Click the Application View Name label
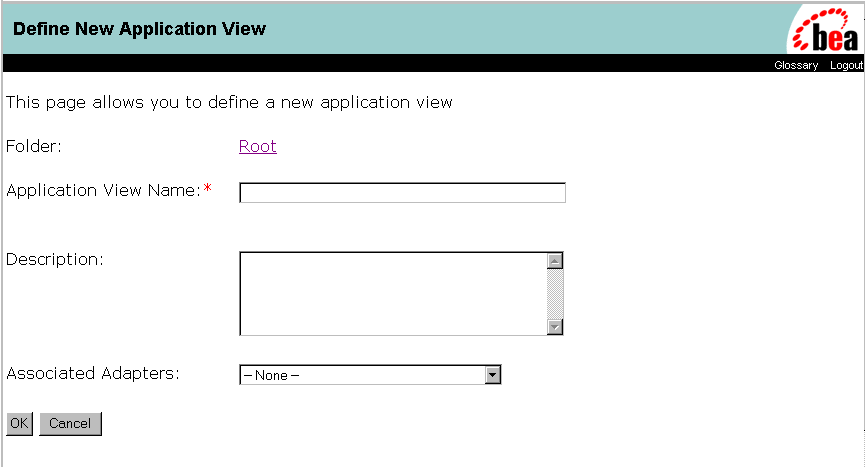The image size is (865, 467). 103,191
